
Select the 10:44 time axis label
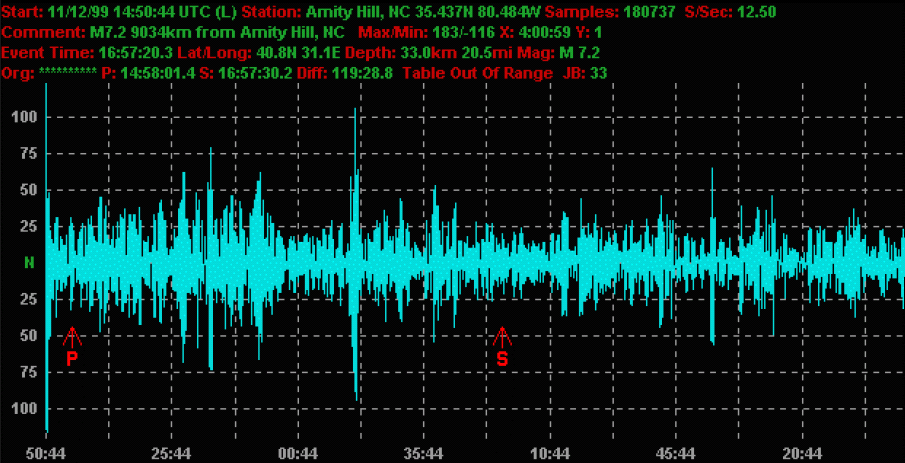click(551, 453)
